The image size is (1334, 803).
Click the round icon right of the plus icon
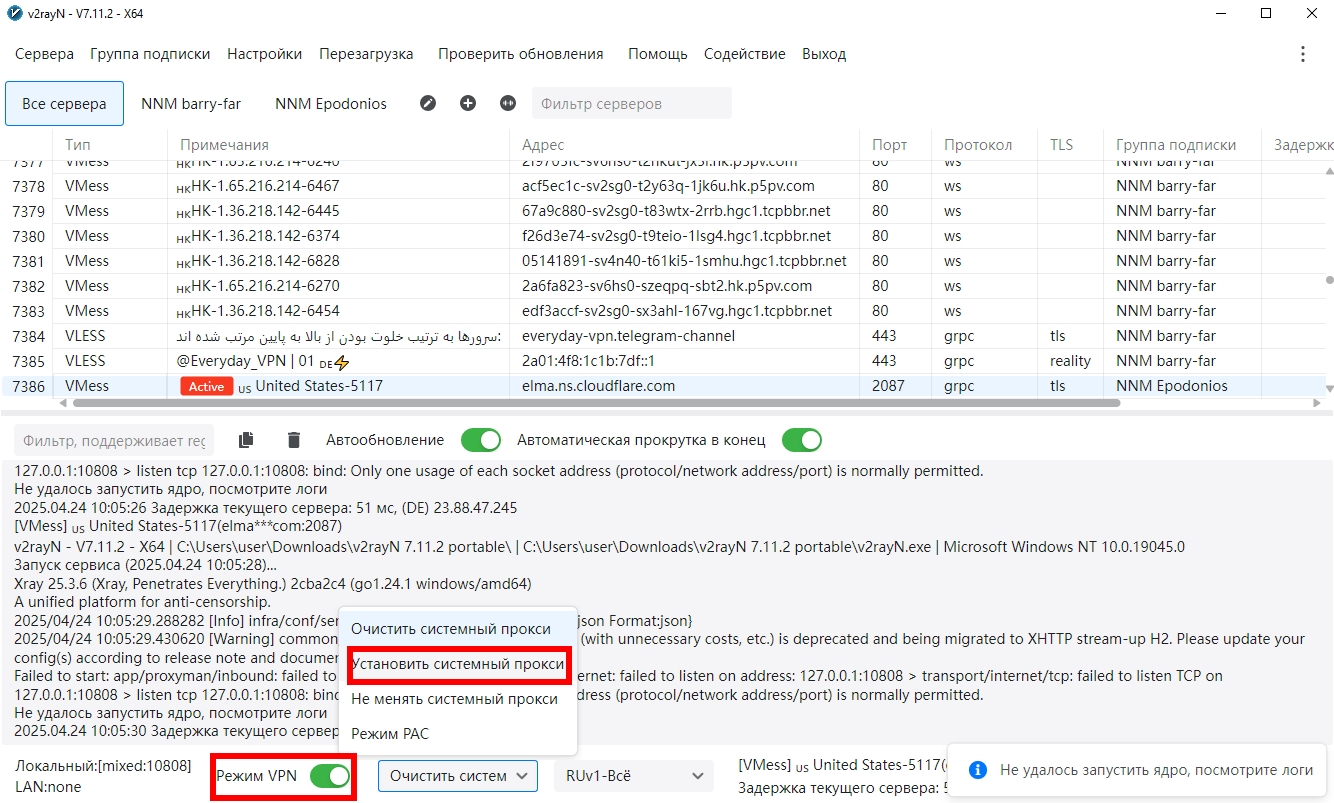(508, 103)
